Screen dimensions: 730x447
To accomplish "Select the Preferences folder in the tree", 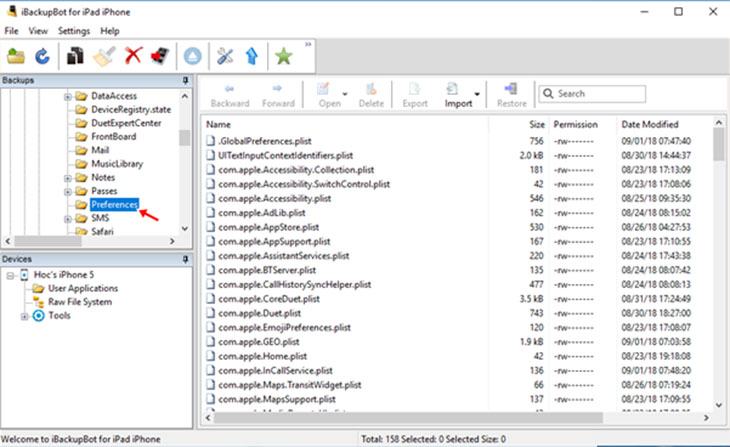I will pyautogui.click(x=115, y=204).
